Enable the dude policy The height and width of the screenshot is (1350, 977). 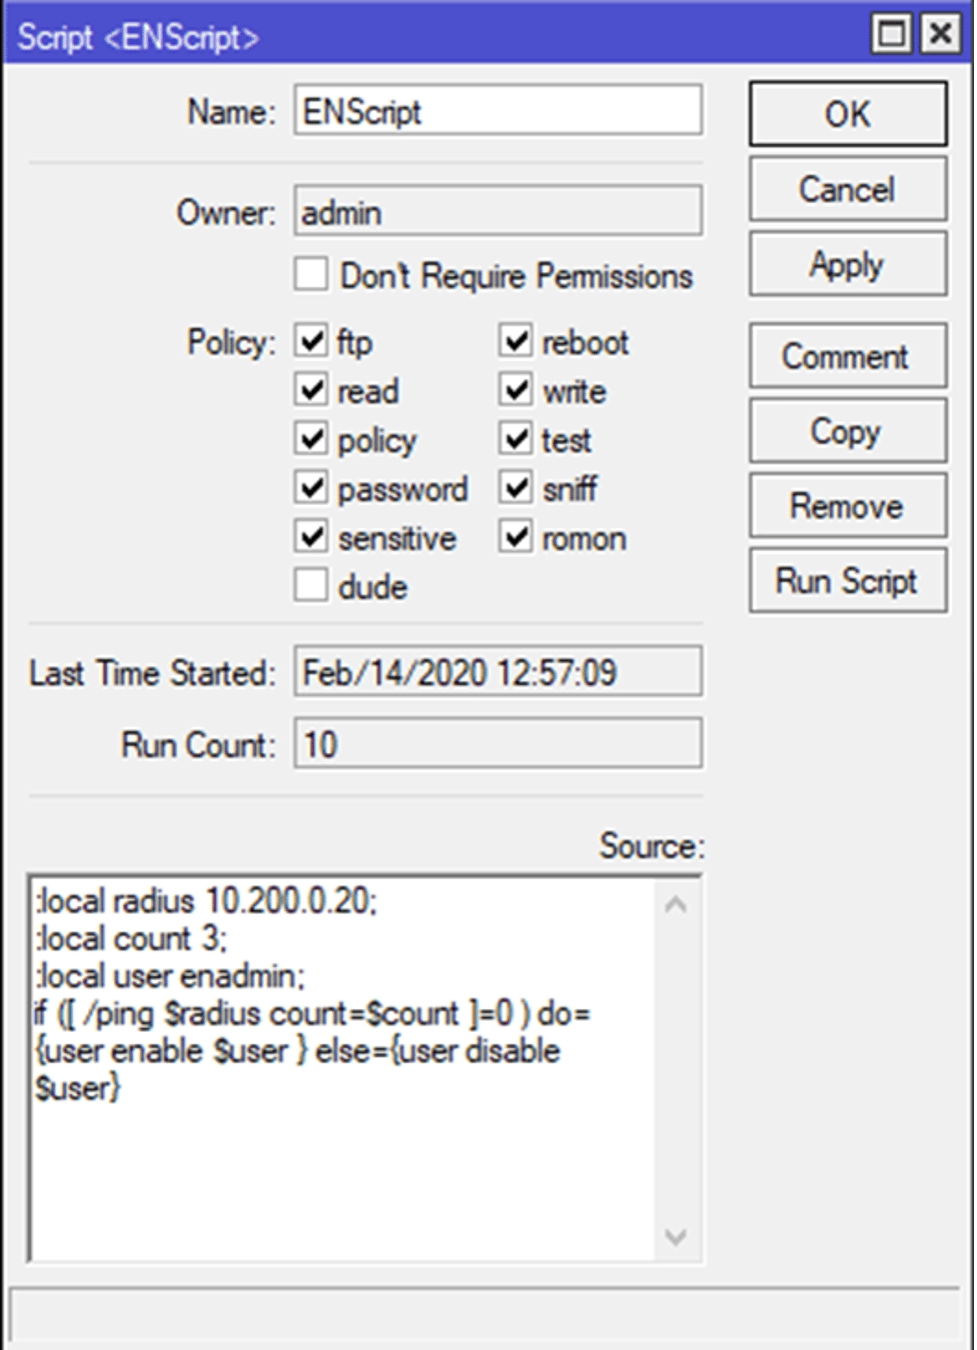311,586
